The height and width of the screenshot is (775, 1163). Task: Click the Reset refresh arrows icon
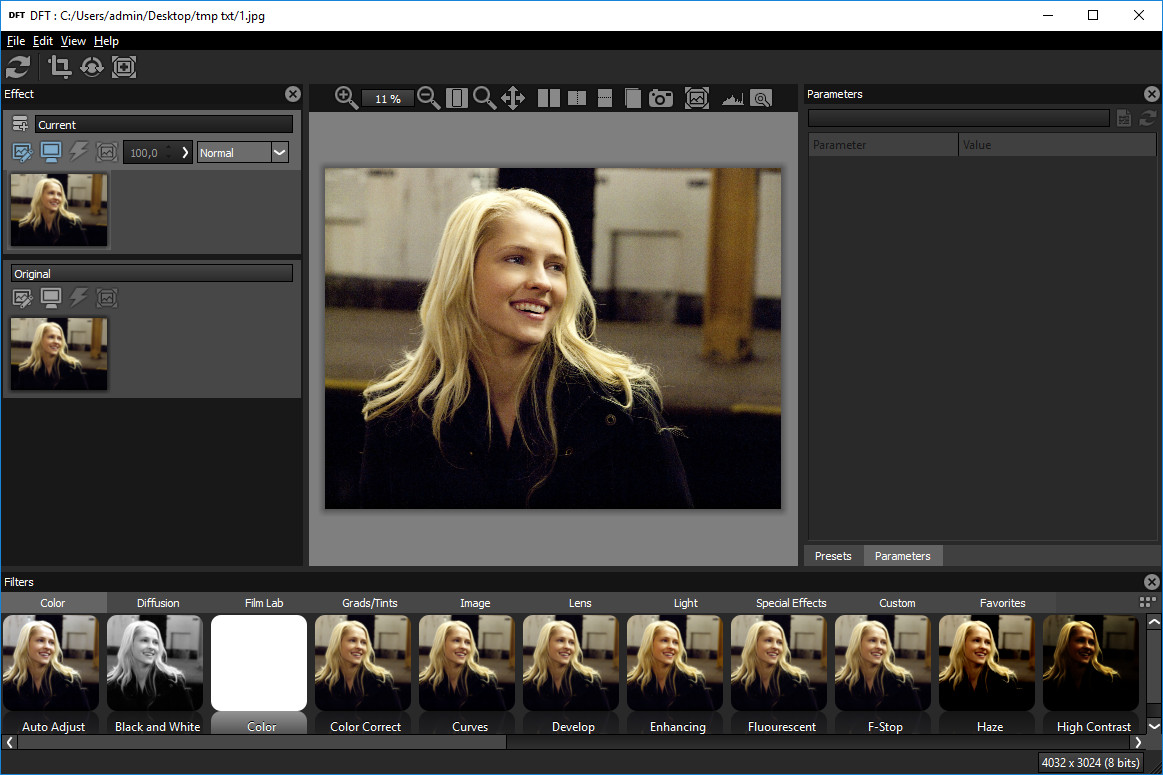[x=19, y=67]
